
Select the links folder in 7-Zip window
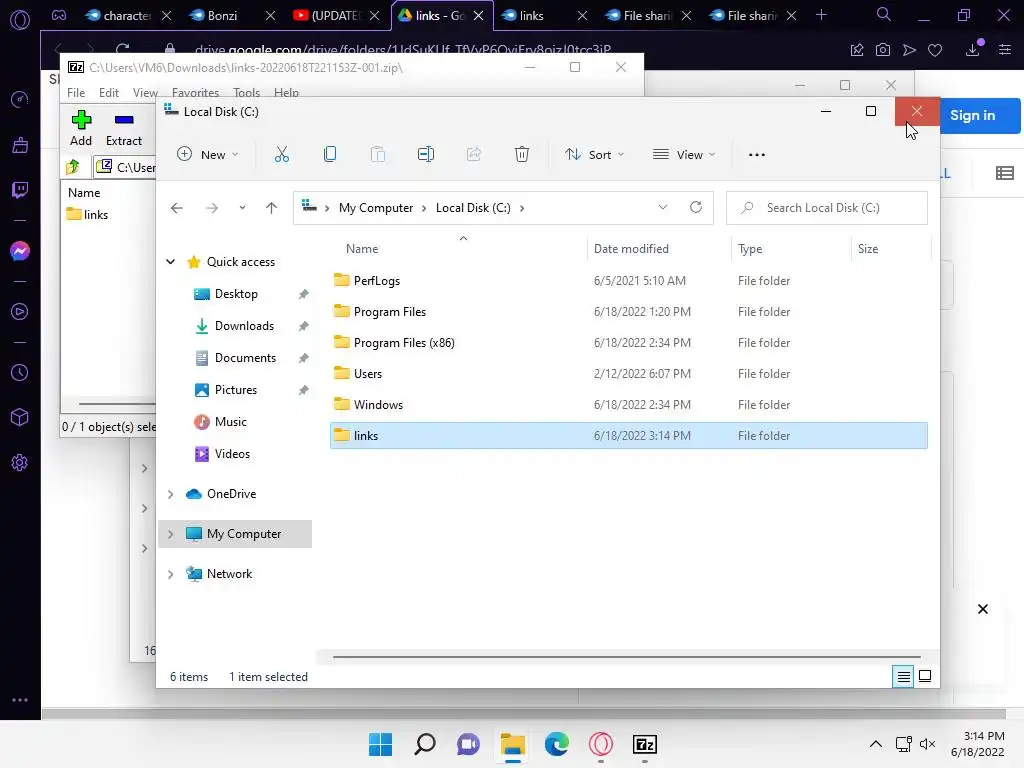click(88, 215)
